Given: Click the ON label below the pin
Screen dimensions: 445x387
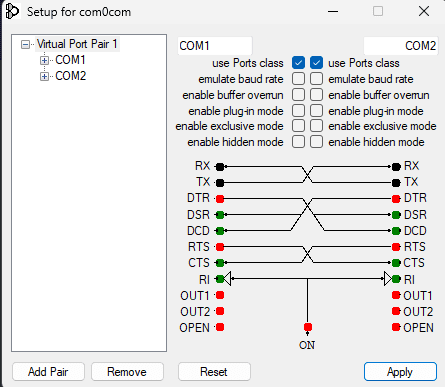Looking at the screenshot, I should [x=307, y=345].
